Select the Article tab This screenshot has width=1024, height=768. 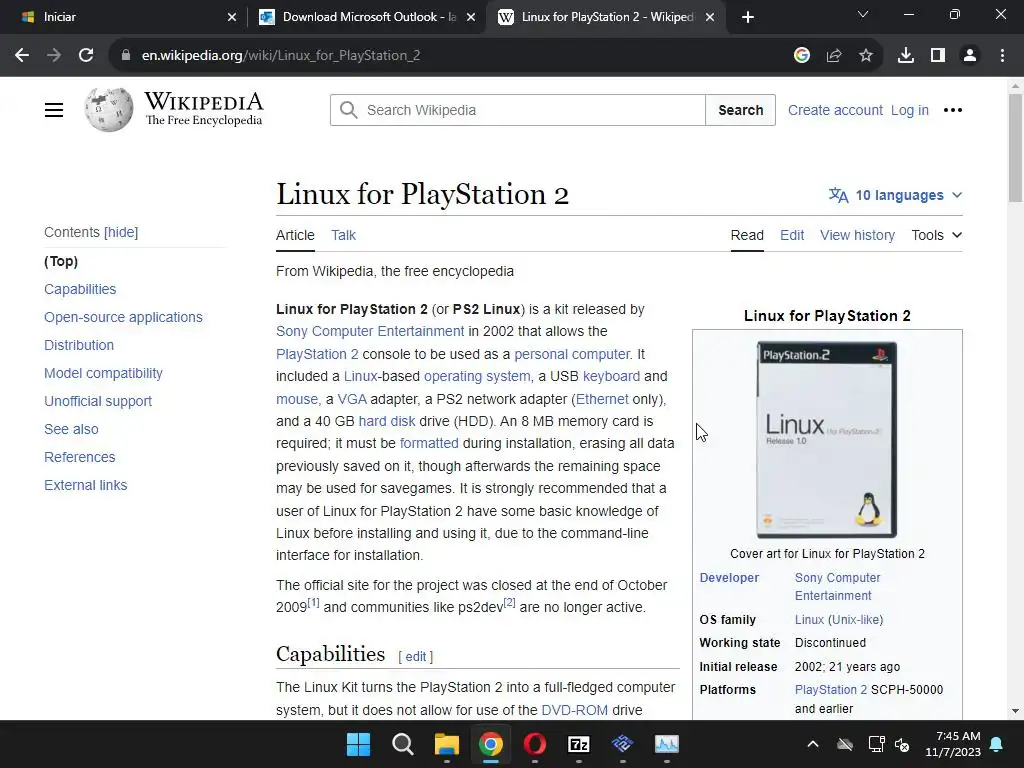[295, 235]
